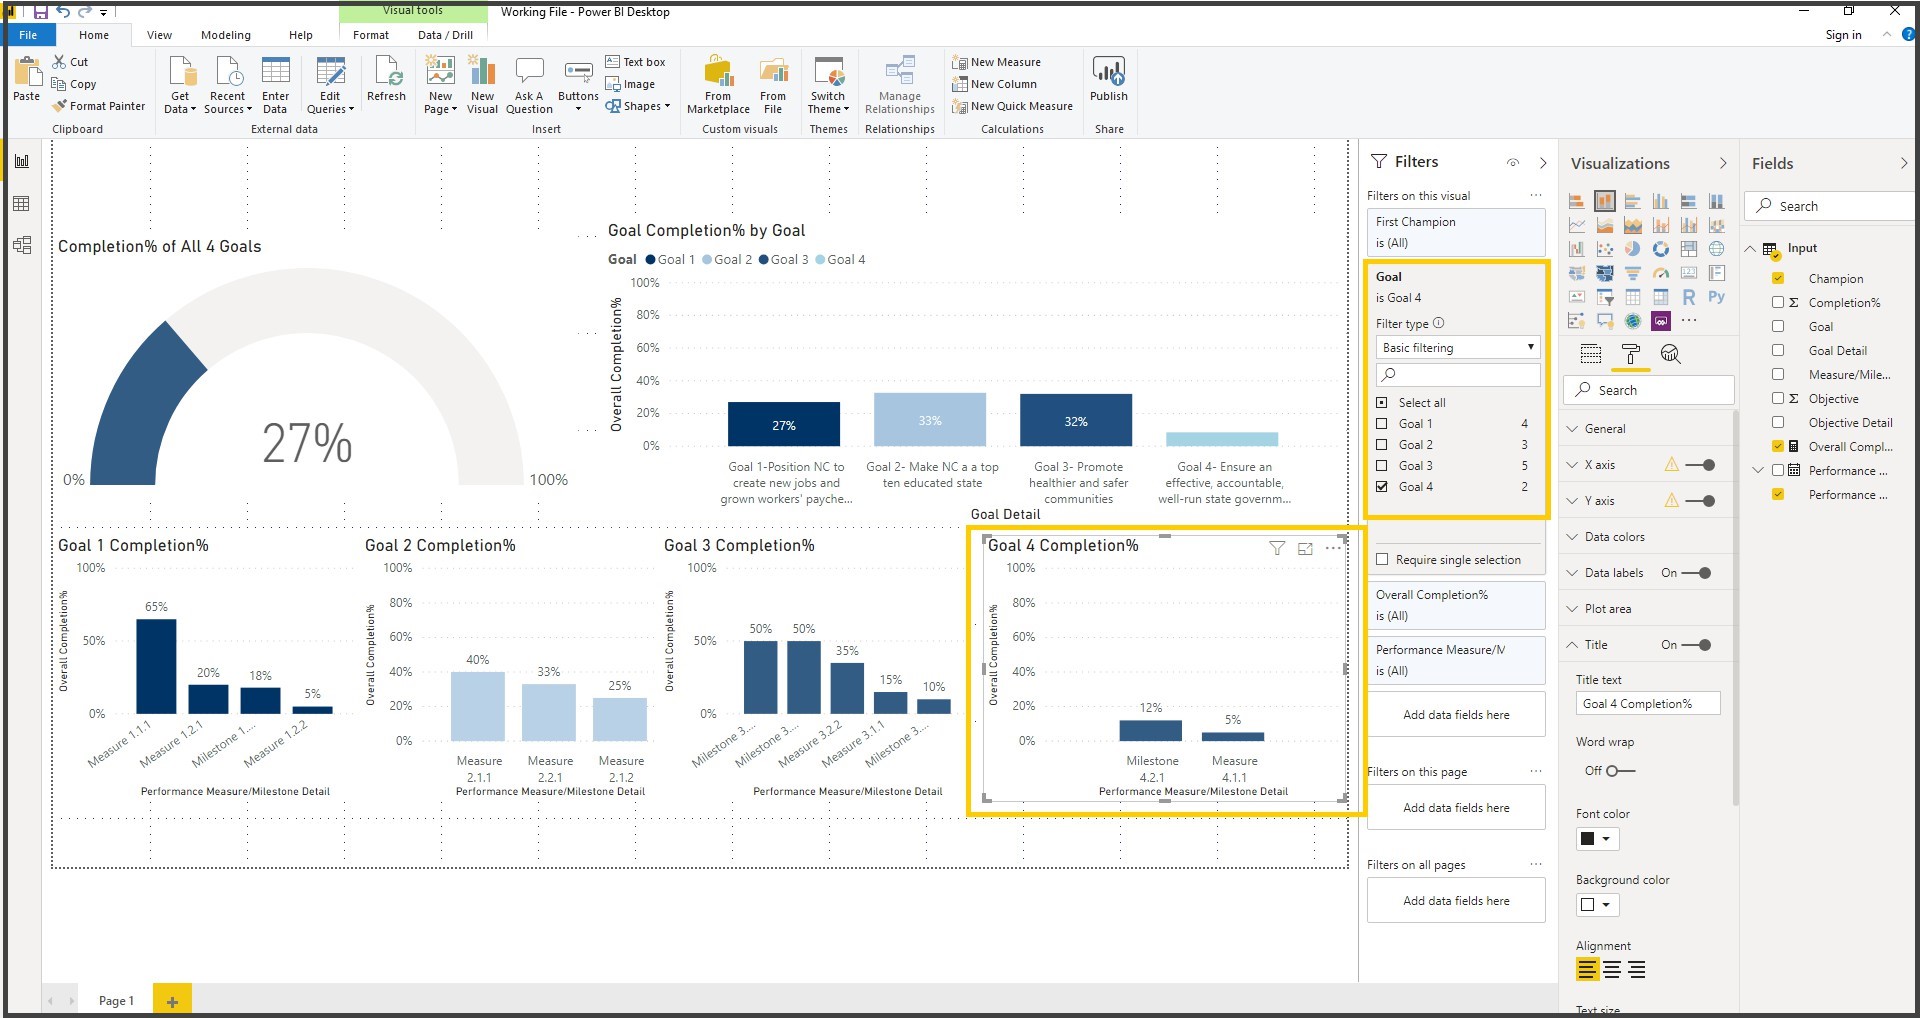Open the Format ribbon tab

371,35
